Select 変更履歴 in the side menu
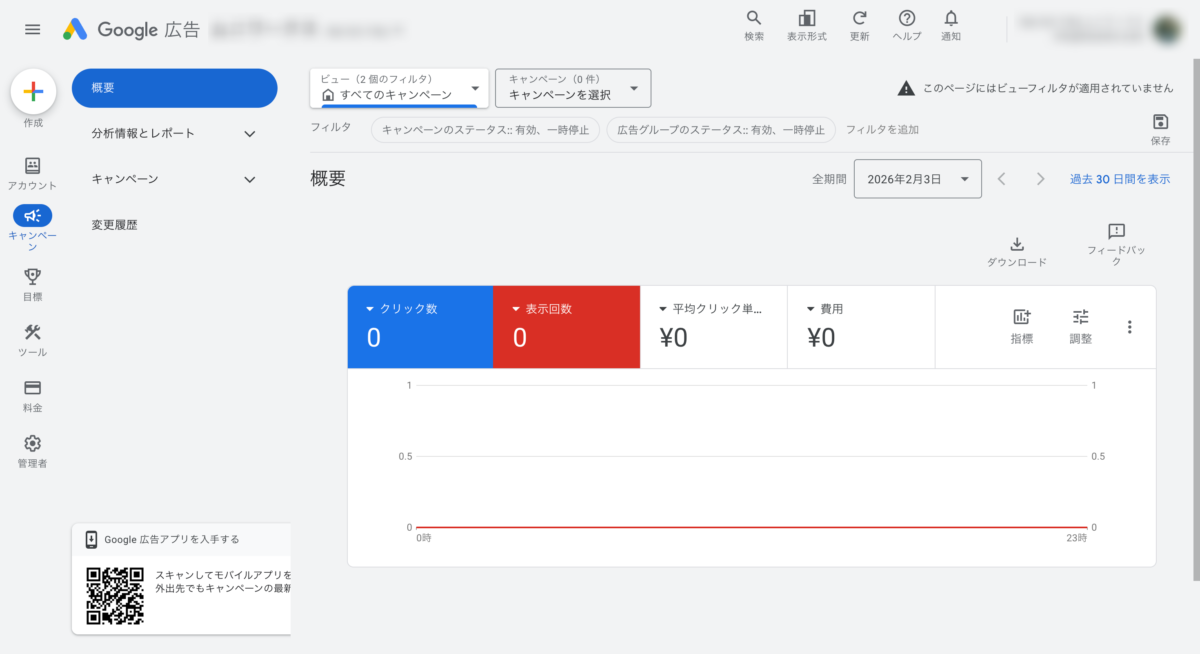 click(x=114, y=225)
